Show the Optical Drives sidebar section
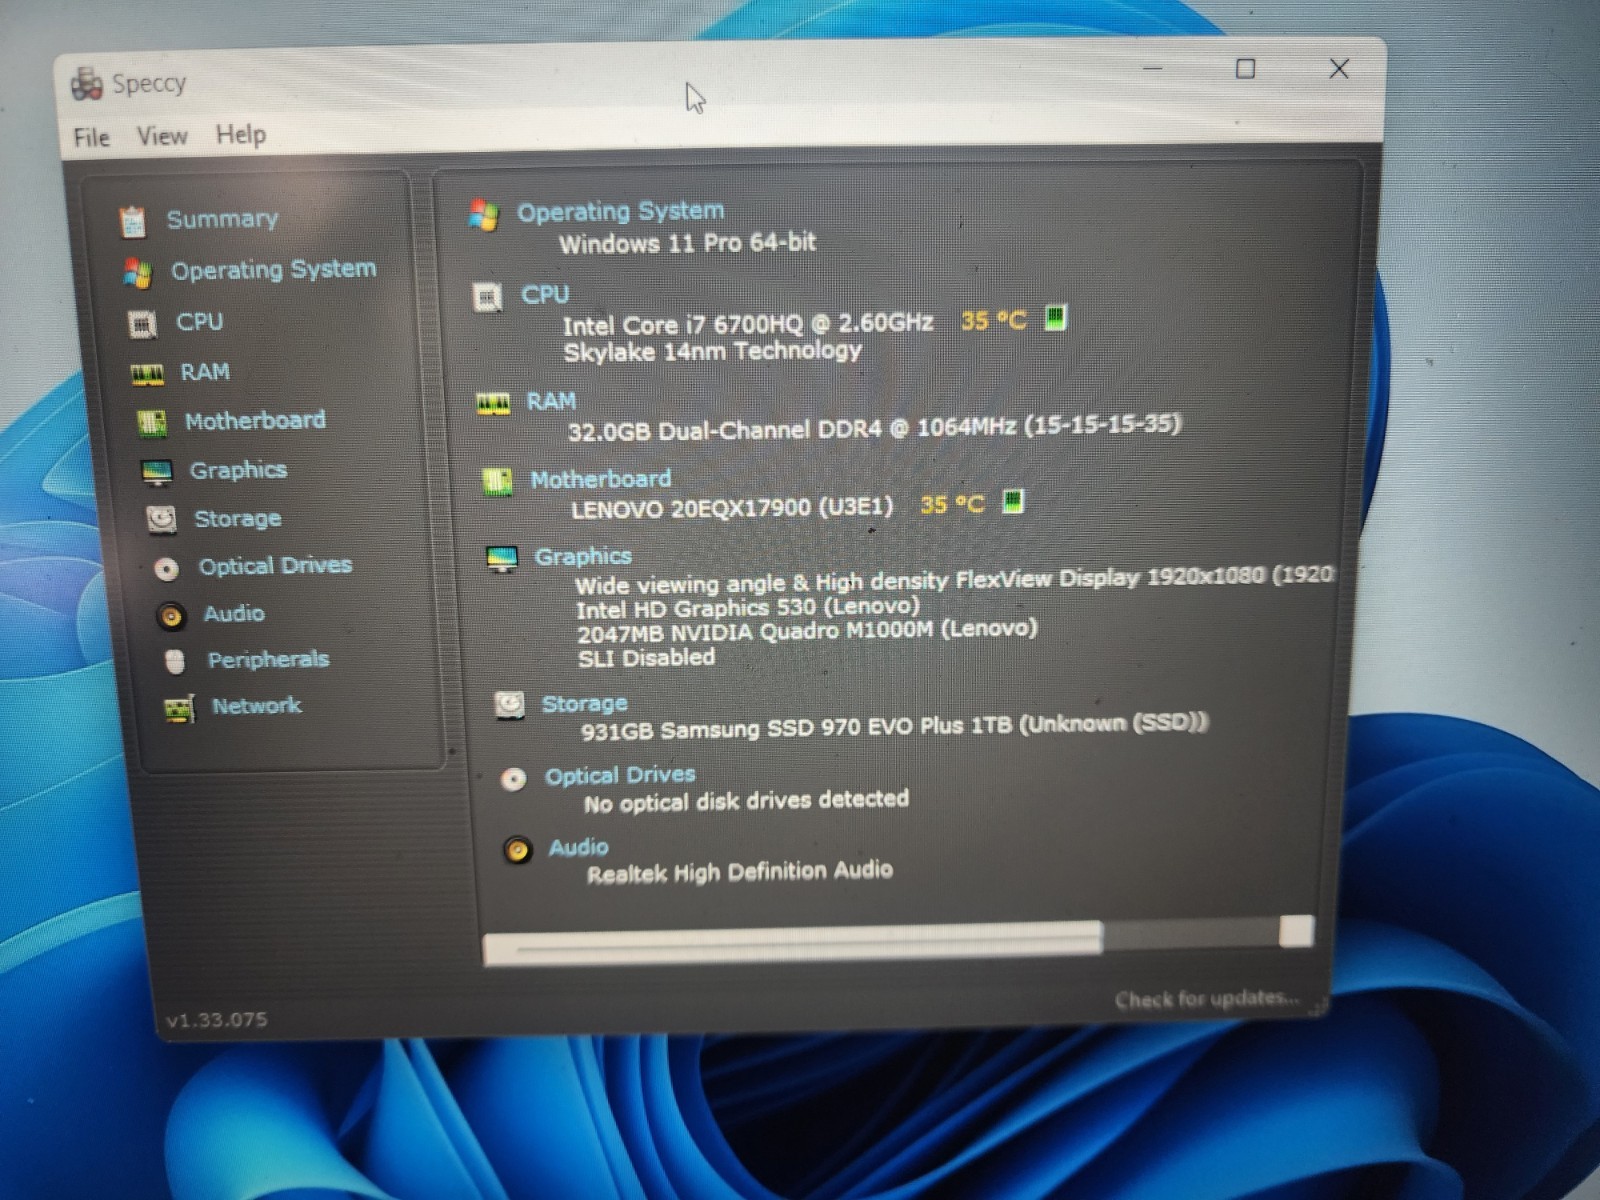The height and width of the screenshot is (1200, 1600). (x=275, y=566)
